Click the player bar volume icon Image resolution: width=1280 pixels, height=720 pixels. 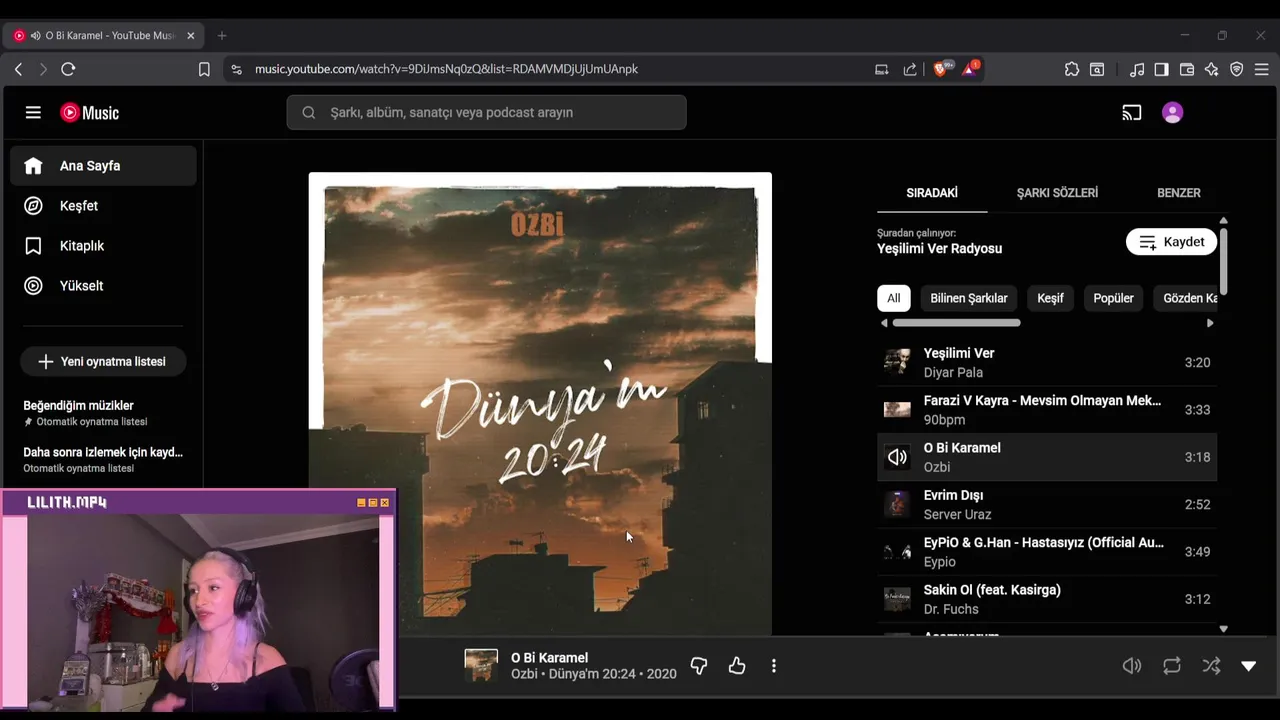tap(1132, 666)
